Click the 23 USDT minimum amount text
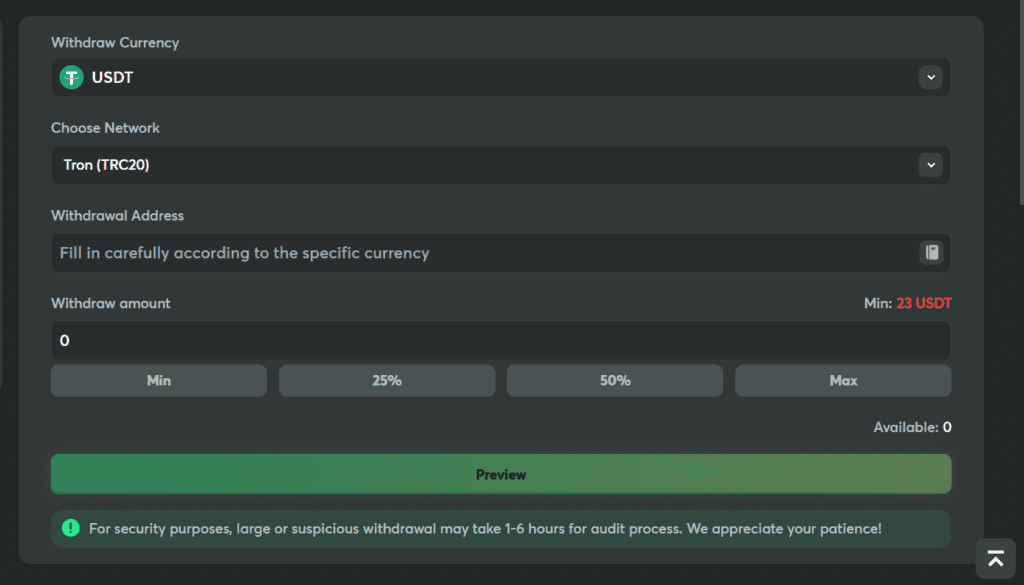 pos(923,303)
